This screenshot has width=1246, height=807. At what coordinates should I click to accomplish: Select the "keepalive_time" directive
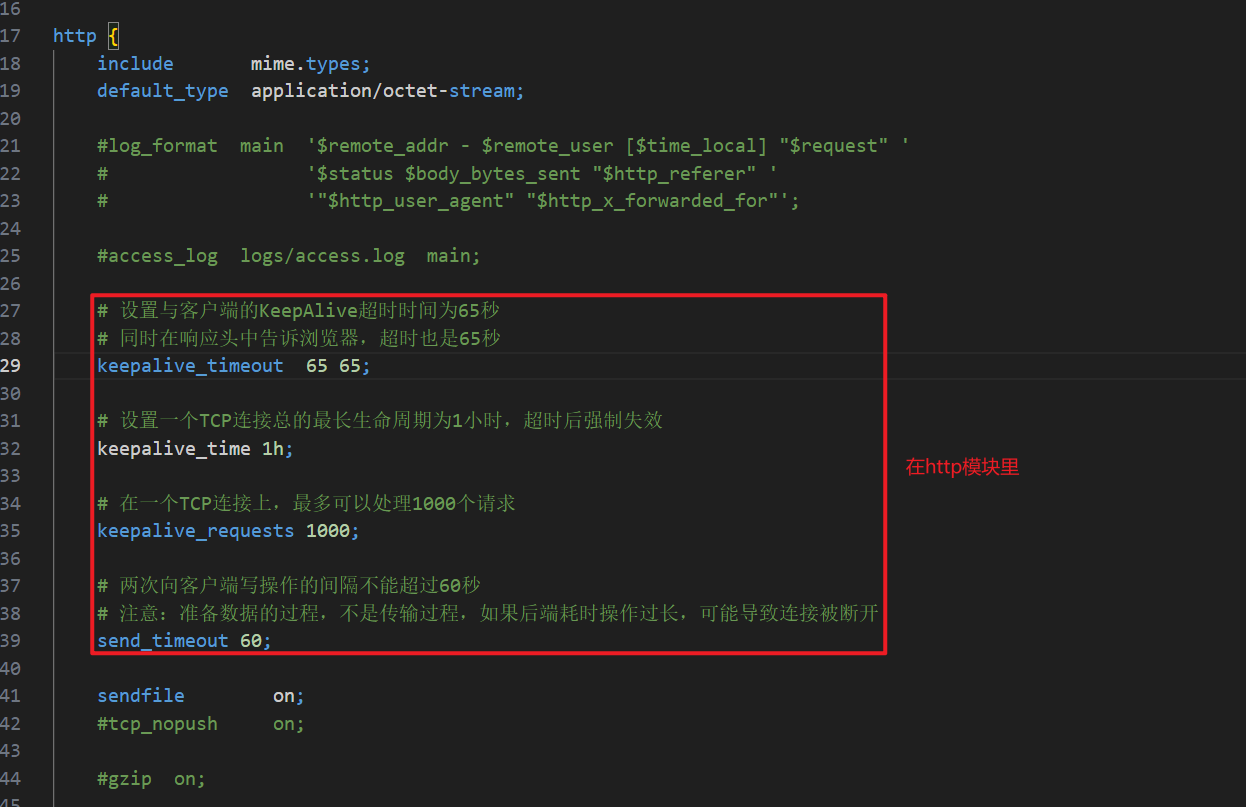pyautogui.click(x=174, y=449)
